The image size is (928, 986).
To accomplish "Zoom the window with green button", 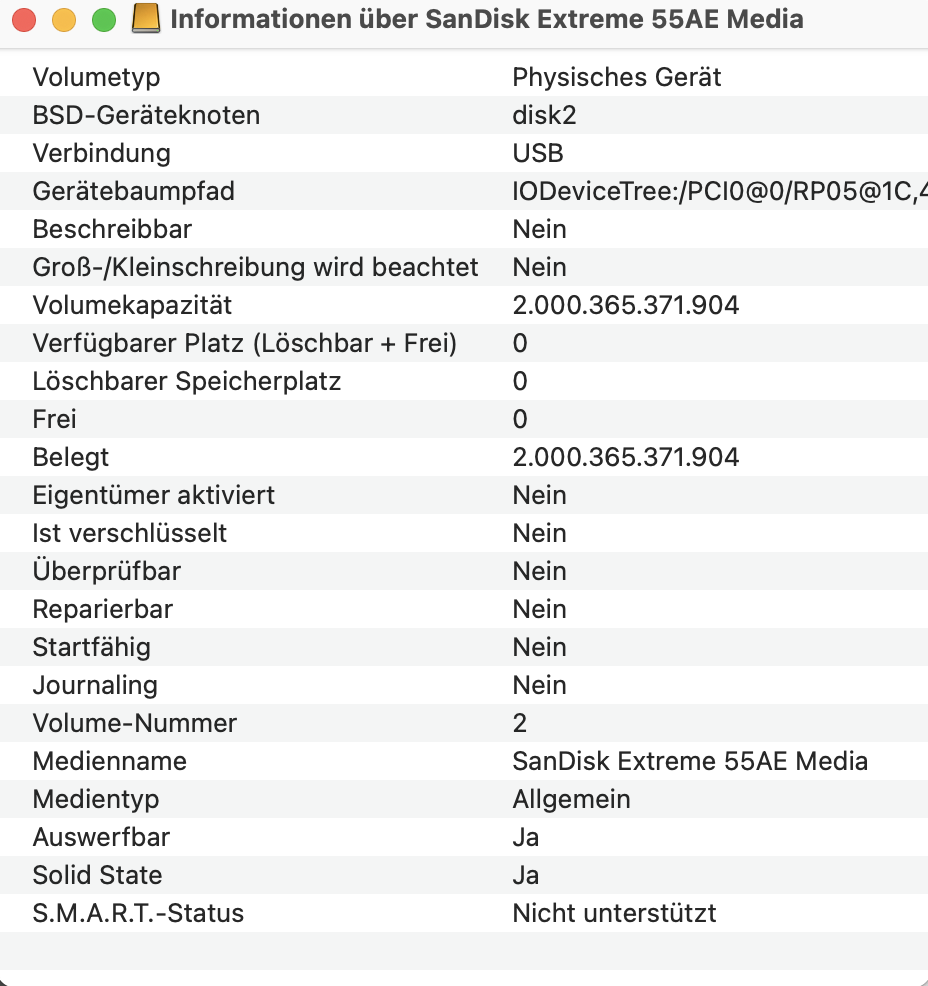I will pyautogui.click(x=103, y=20).
